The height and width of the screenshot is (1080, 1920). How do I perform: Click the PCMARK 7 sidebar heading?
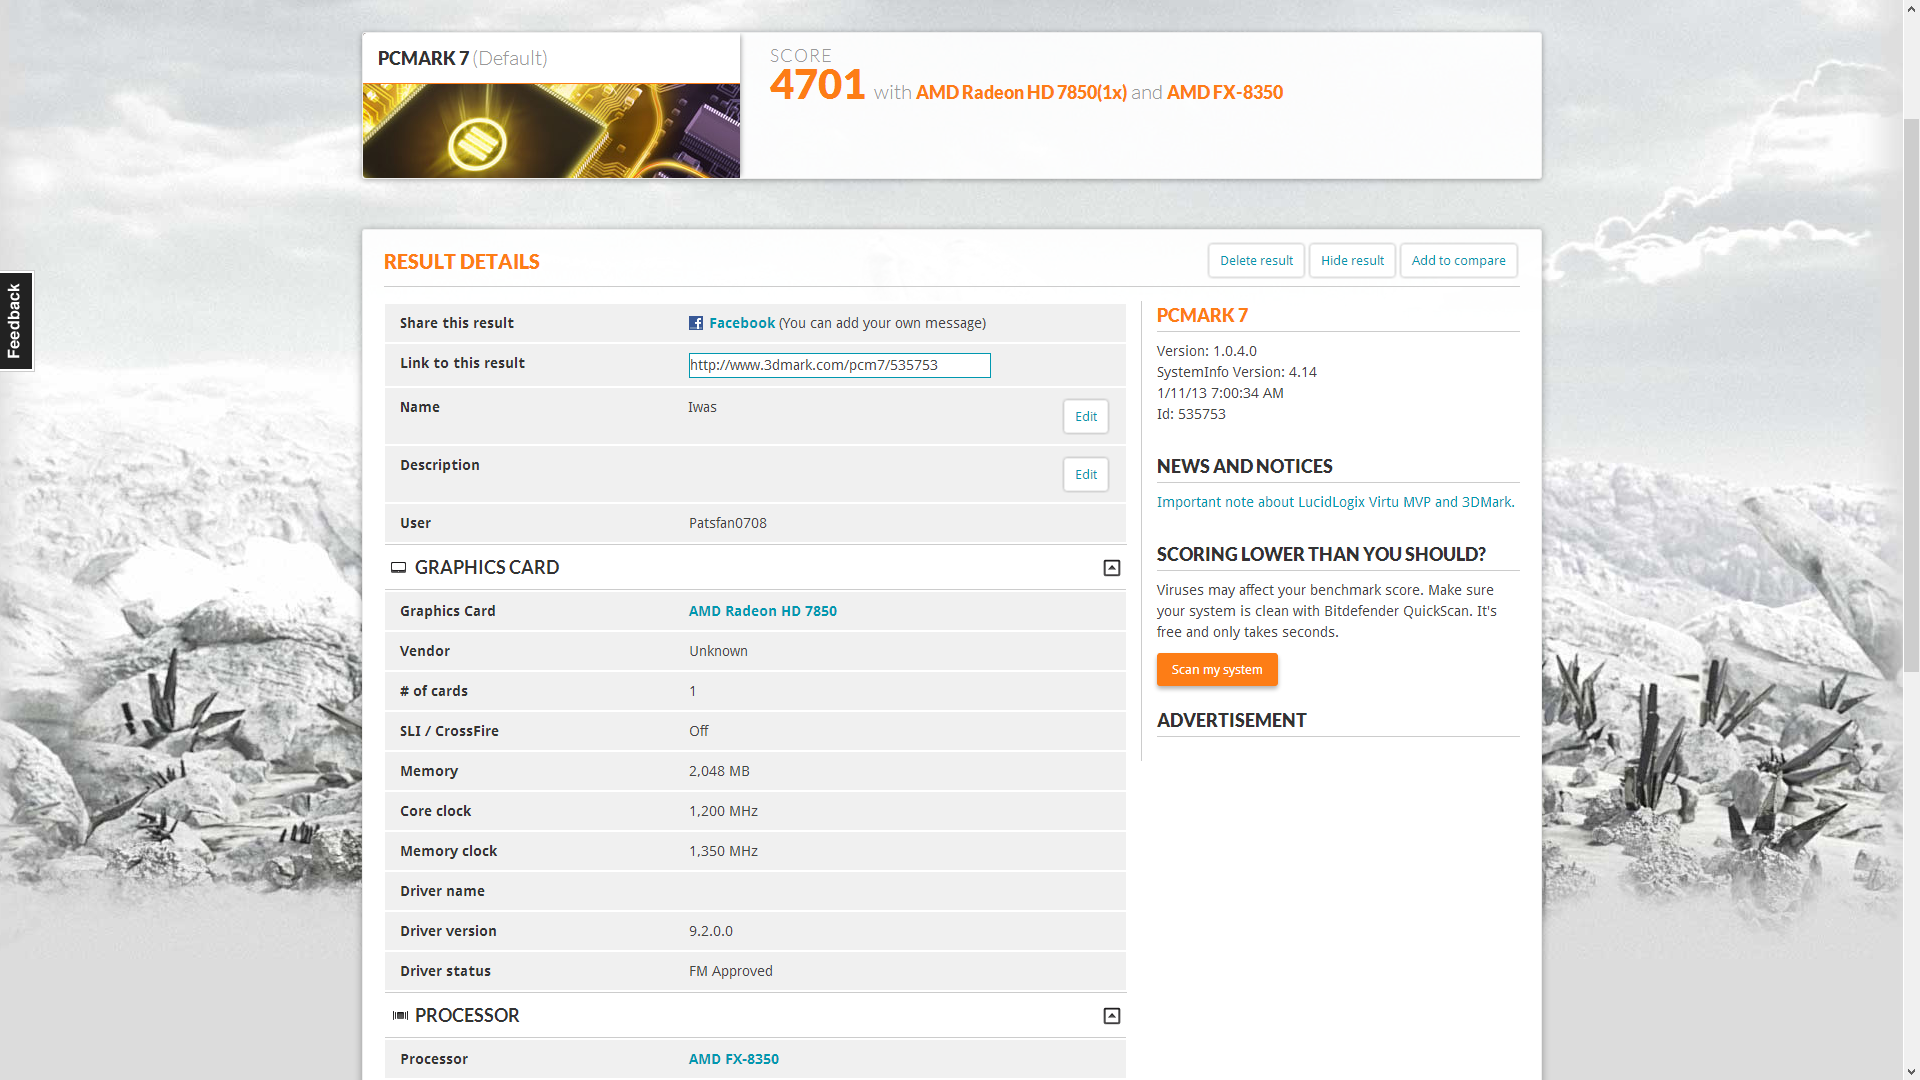1202,315
